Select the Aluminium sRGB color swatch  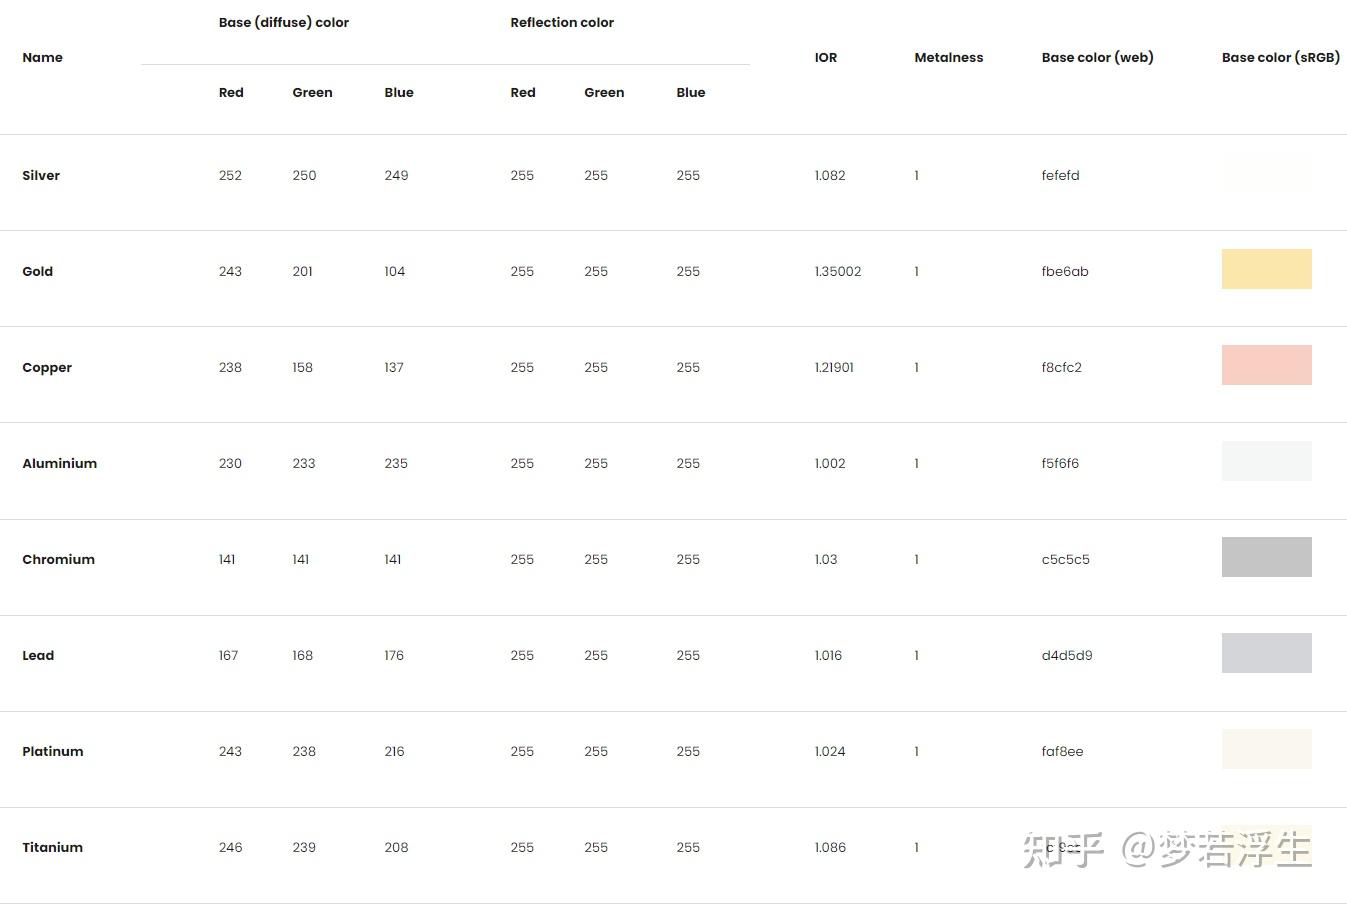pyautogui.click(x=1266, y=461)
